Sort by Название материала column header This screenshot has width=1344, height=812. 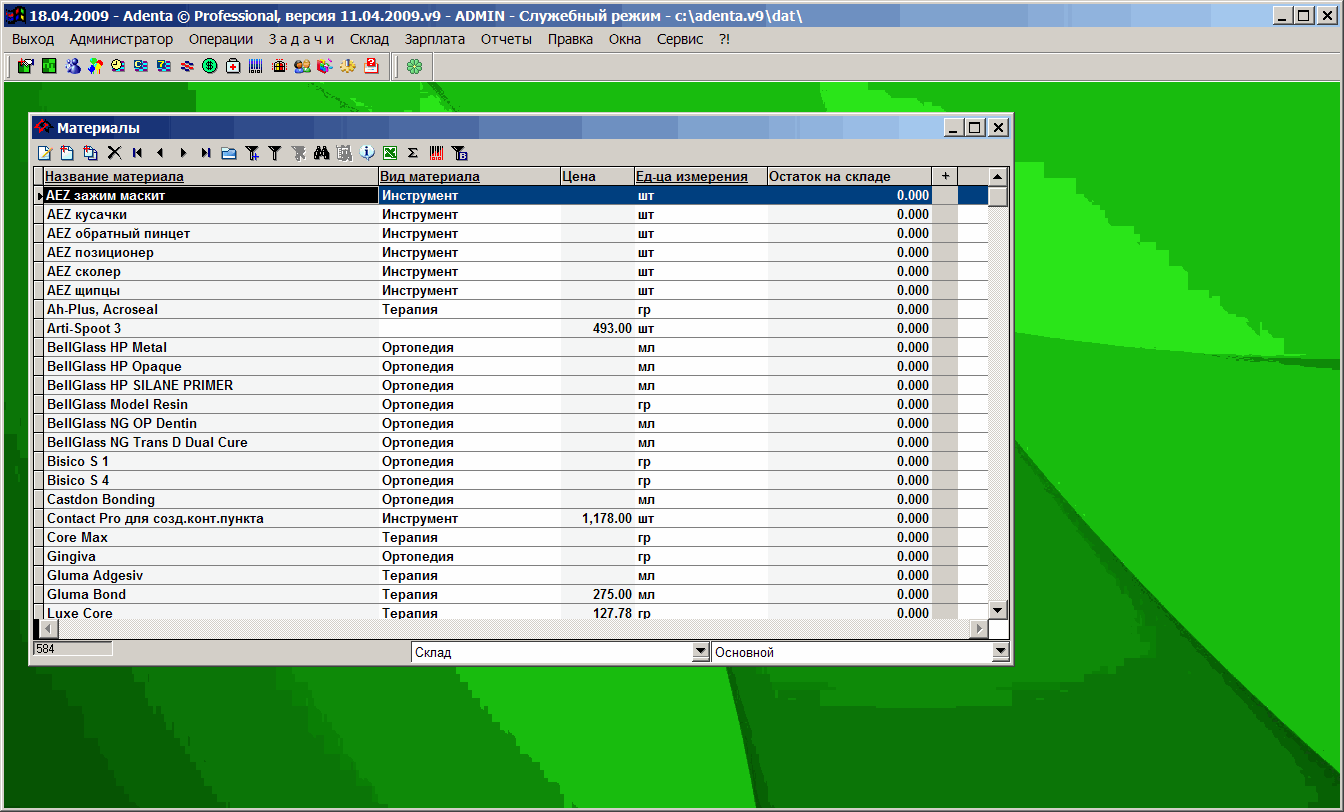[114, 176]
